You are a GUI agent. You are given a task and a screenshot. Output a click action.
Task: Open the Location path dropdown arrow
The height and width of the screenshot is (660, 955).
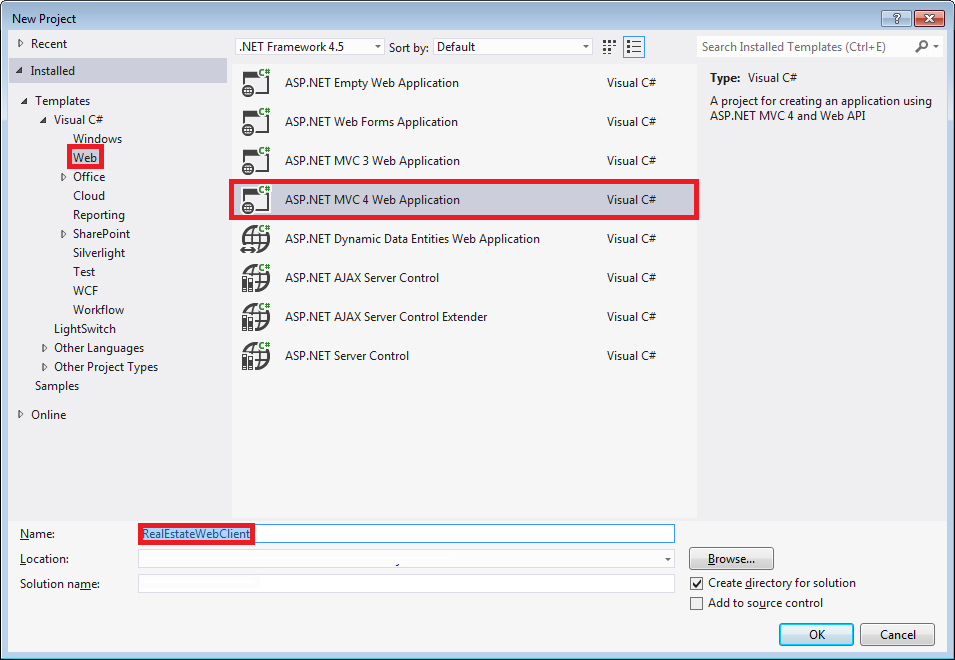click(x=668, y=559)
